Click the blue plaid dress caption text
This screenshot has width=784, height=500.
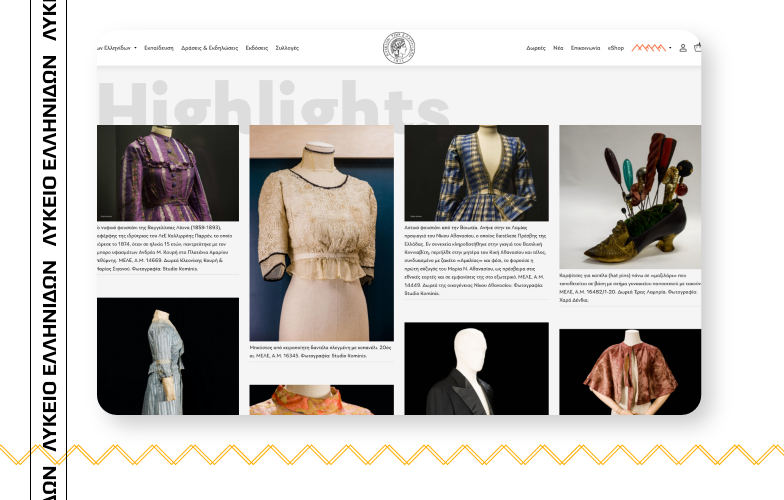(x=475, y=260)
